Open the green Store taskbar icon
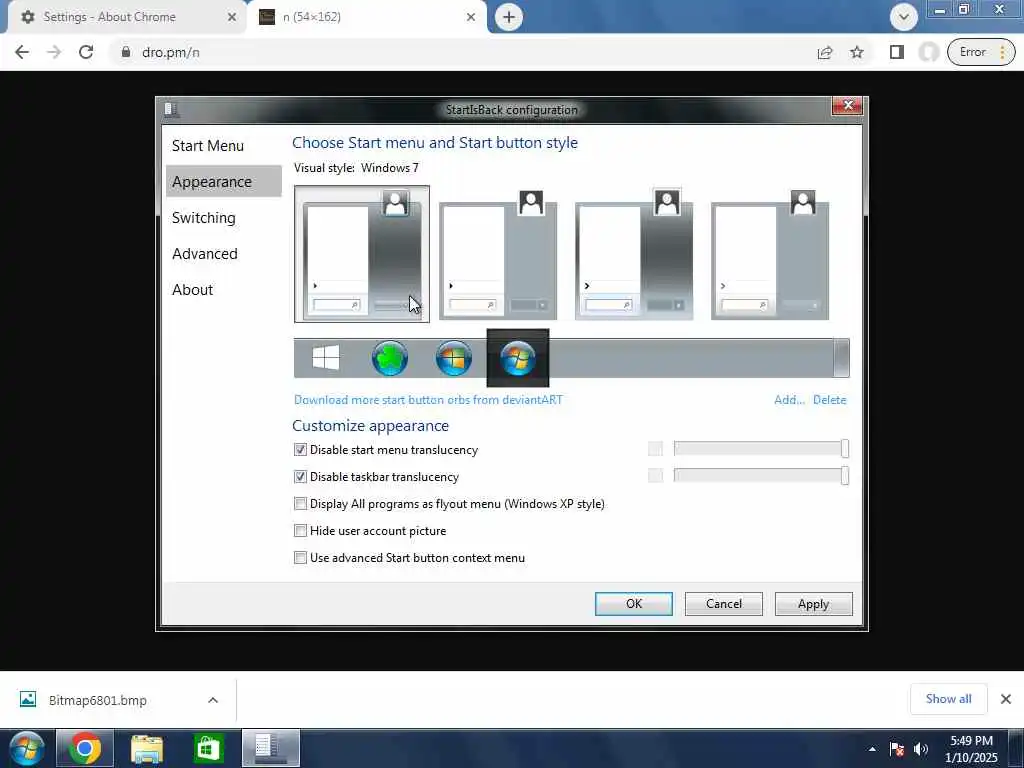 click(x=208, y=748)
